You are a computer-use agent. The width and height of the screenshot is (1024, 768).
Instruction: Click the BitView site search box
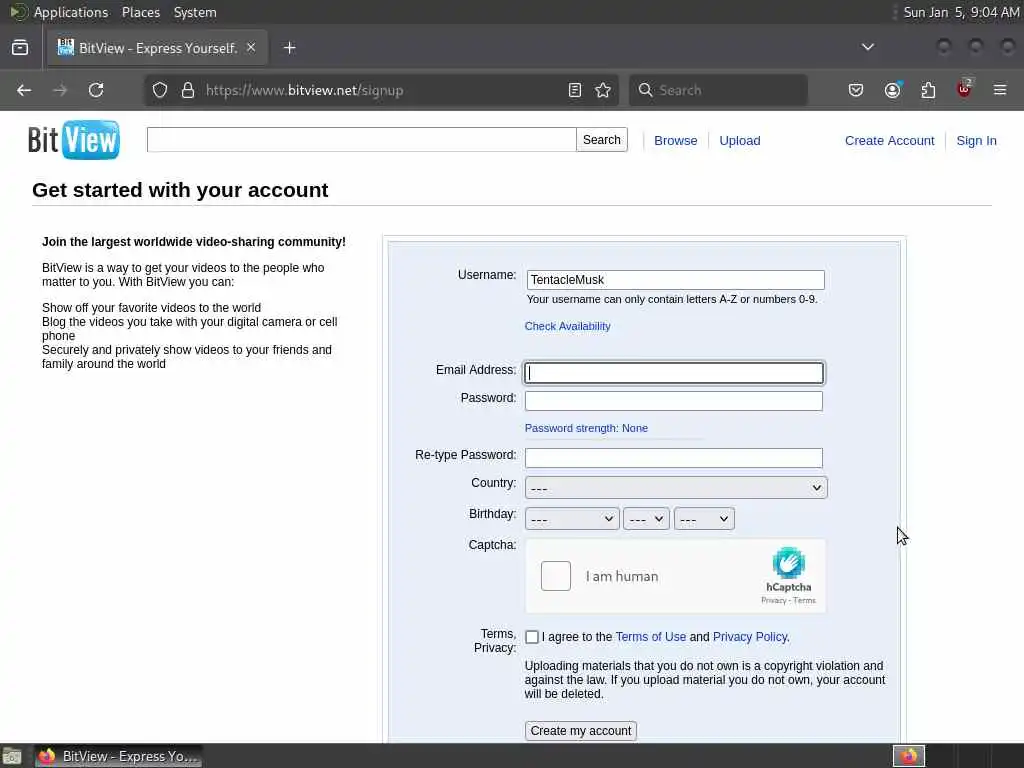[362, 140]
